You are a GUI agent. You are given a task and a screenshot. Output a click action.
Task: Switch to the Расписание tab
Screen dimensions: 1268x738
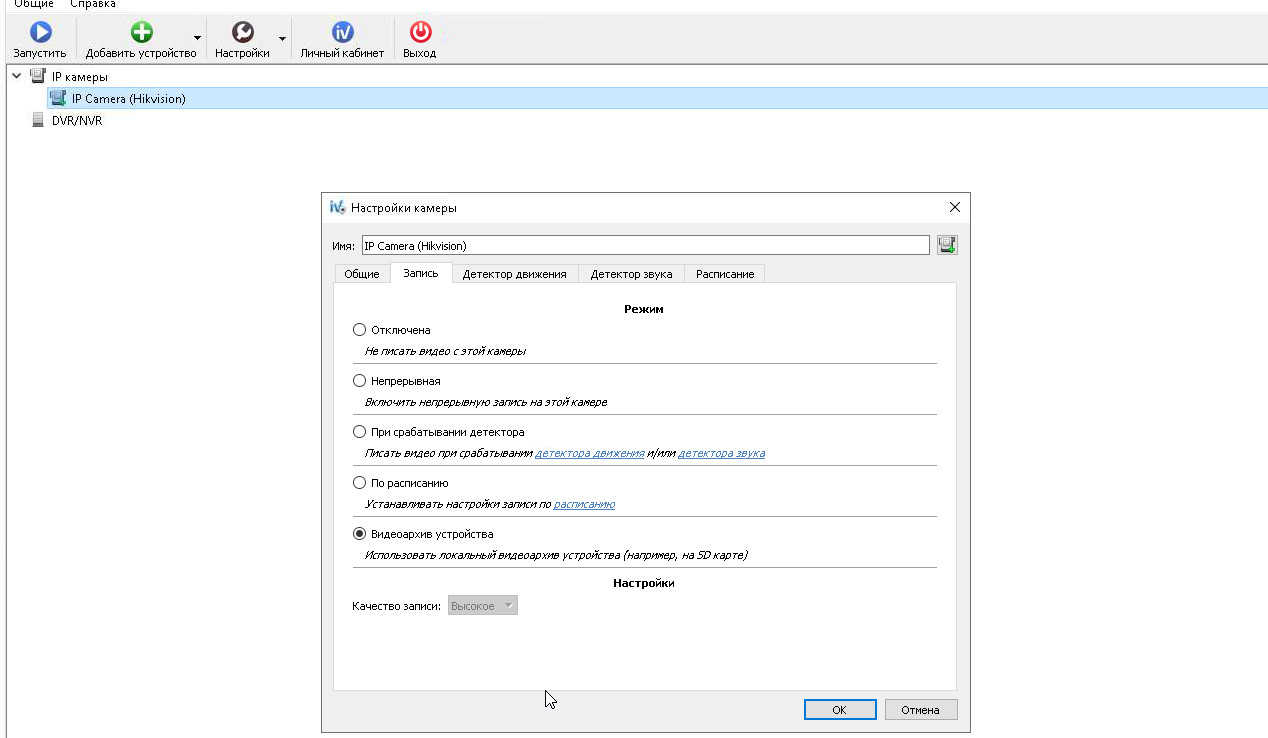[725, 274]
